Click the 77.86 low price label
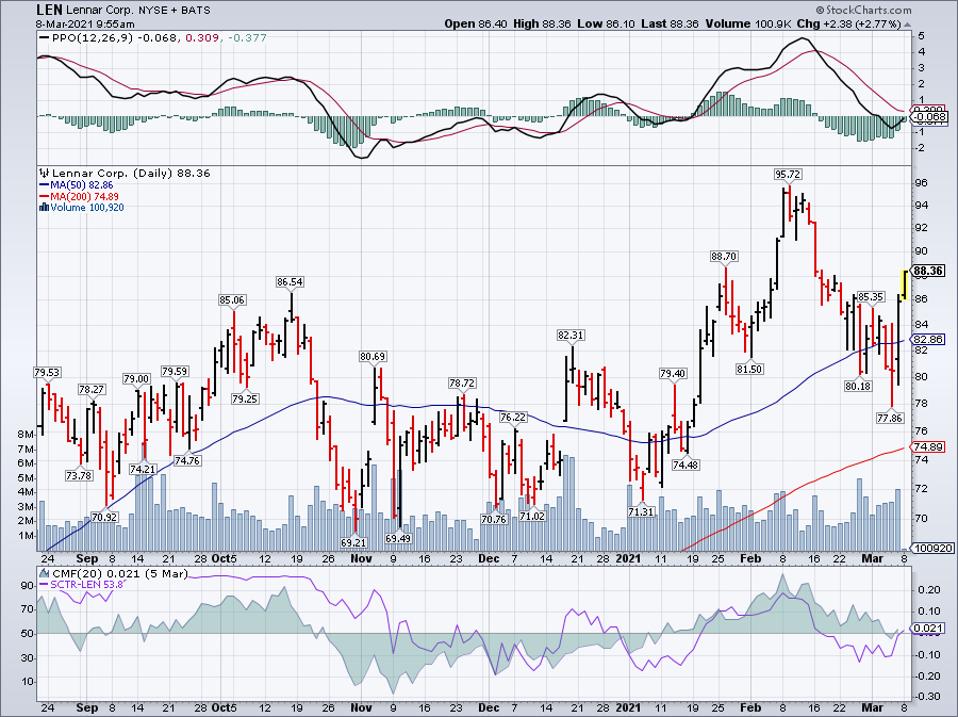Screen dimensions: 958x717 (x=890, y=418)
